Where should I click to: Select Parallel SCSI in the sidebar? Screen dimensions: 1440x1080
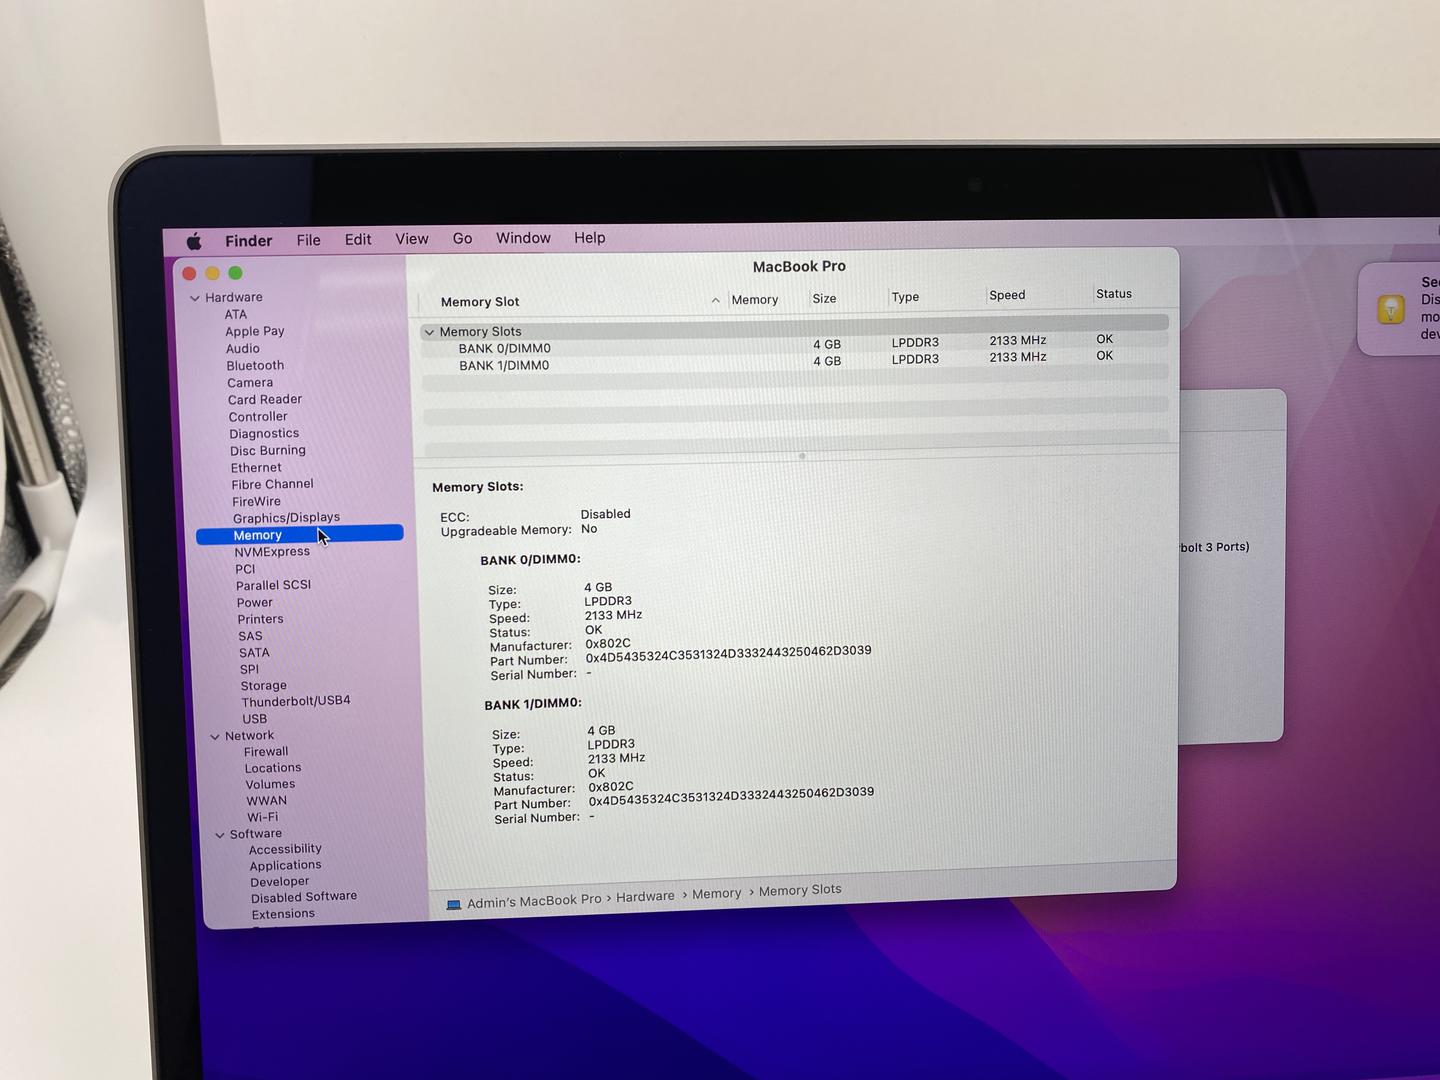pyautogui.click(x=273, y=585)
